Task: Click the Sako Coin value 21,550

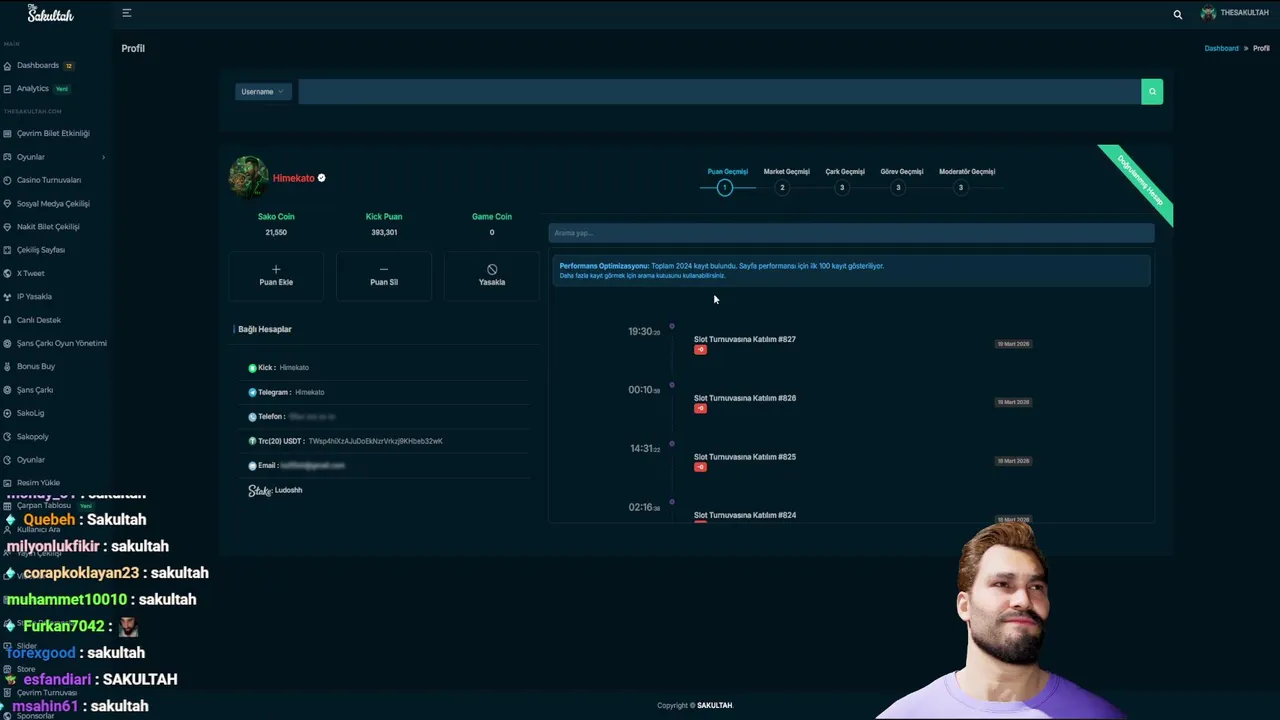Action: pyautogui.click(x=276, y=232)
